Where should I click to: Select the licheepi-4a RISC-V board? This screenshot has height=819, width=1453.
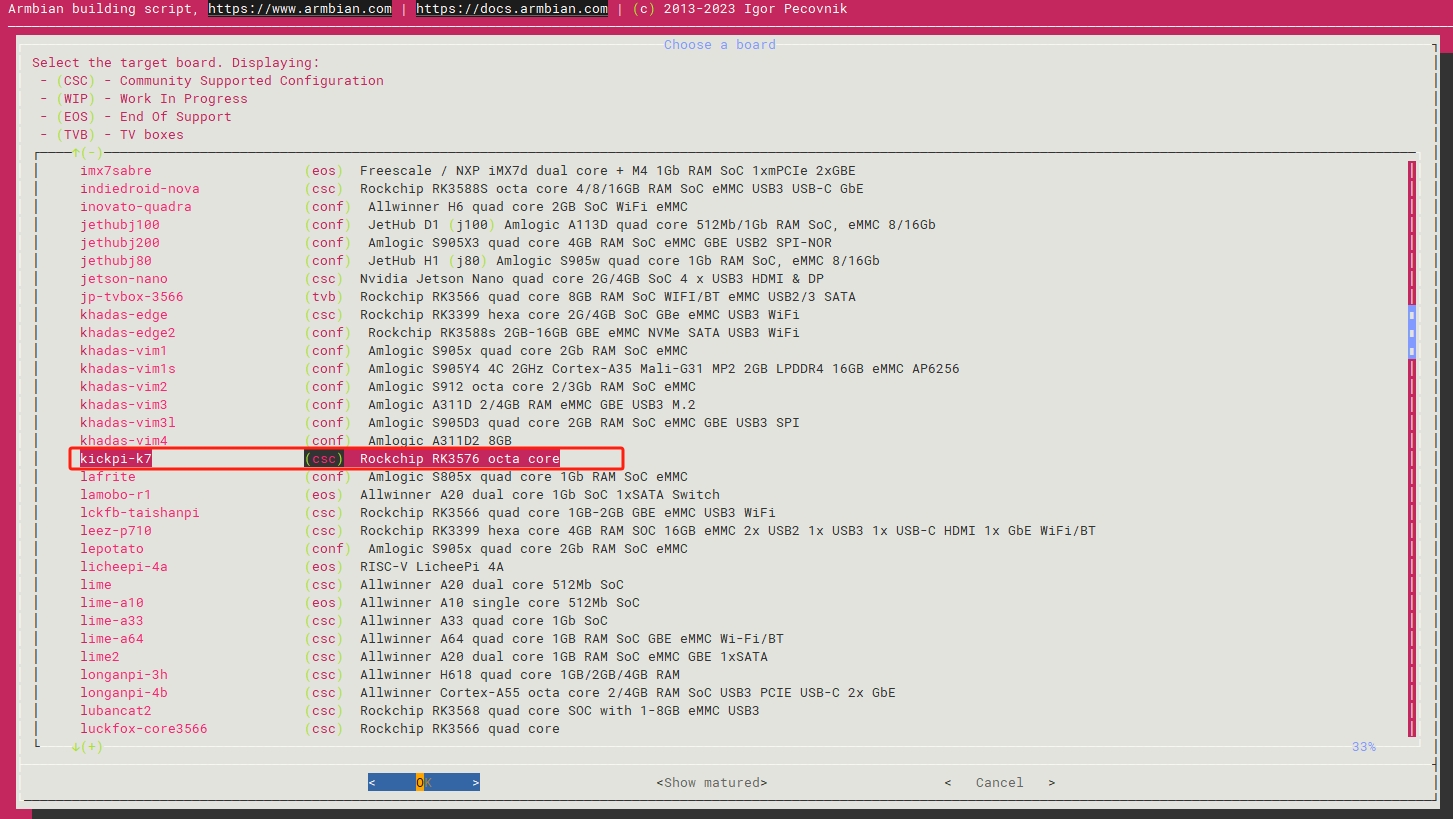coord(123,567)
